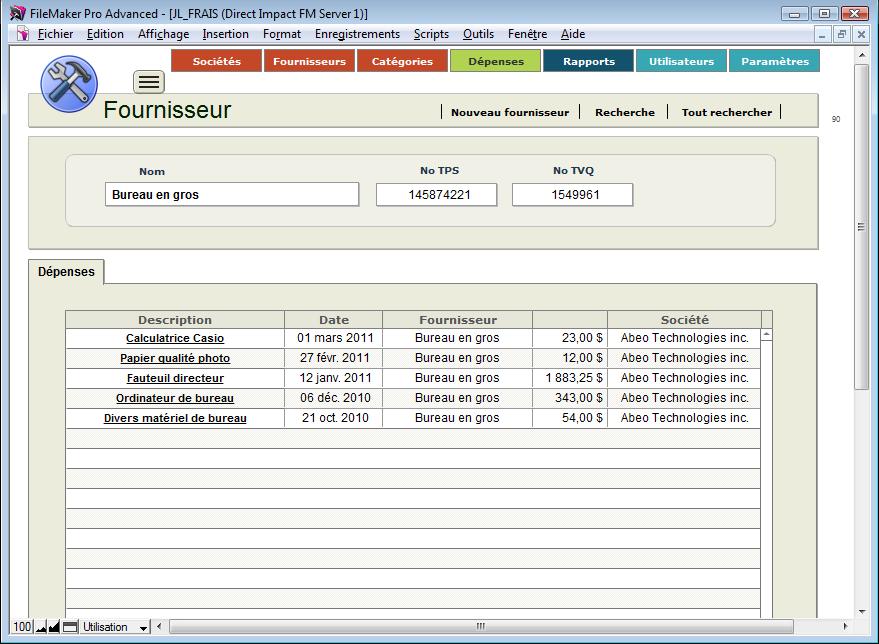Click the FileMaker app icon in title bar

coord(18,13)
